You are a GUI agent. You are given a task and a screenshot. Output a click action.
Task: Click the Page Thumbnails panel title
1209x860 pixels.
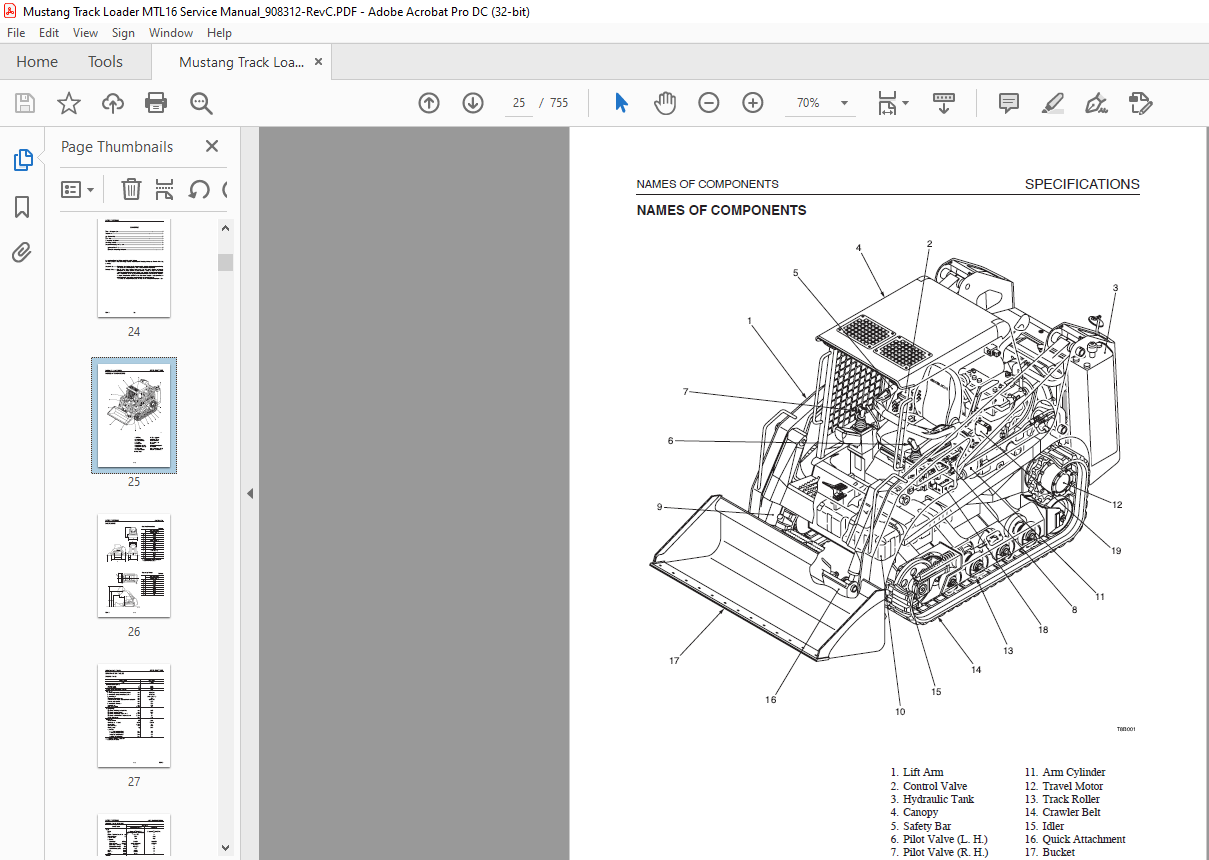117,146
